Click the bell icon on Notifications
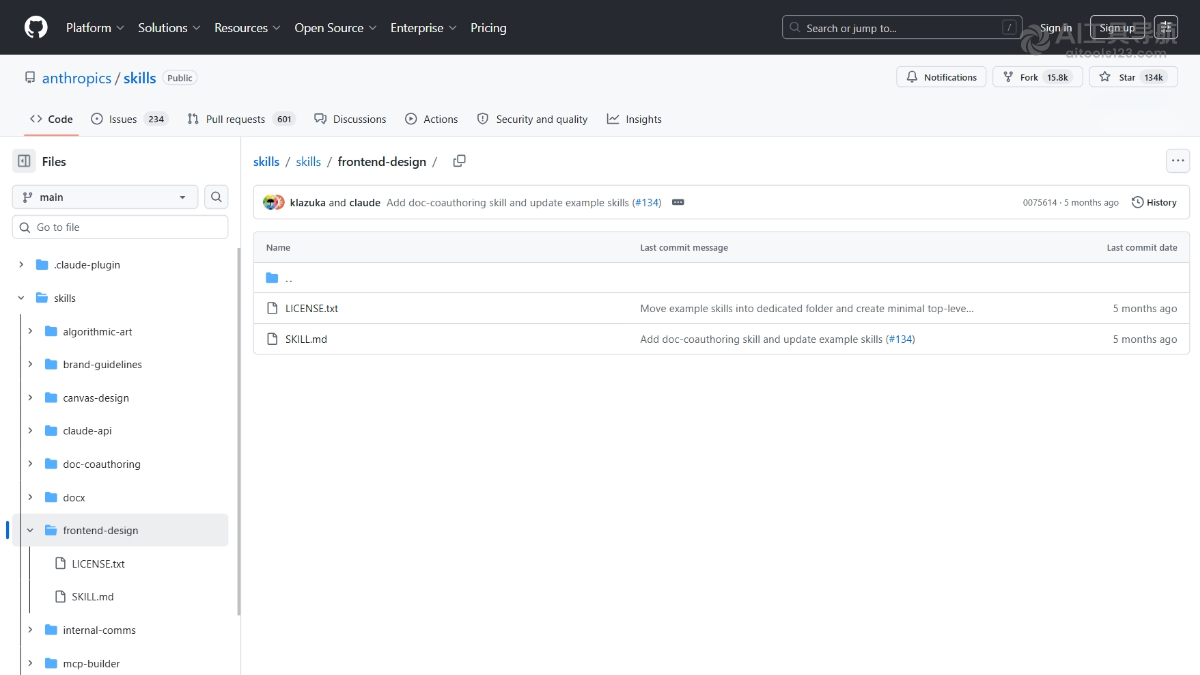The width and height of the screenshot is (1200, 675). [x=912, y=77]
